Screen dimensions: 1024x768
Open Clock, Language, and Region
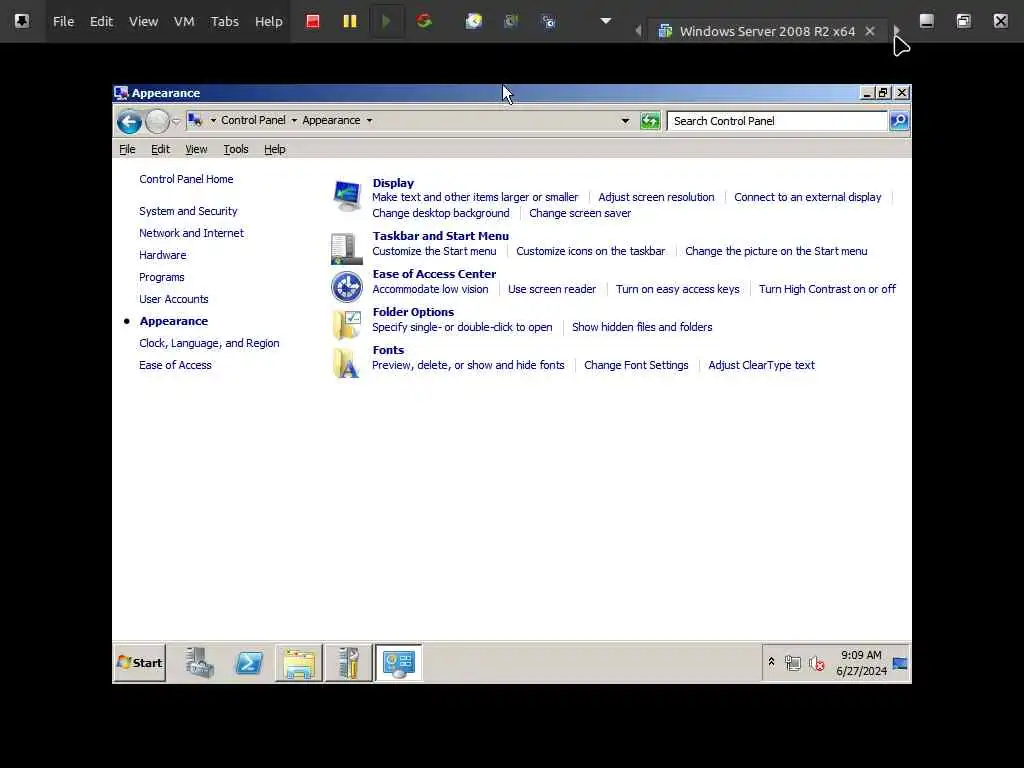pos(209,343)
